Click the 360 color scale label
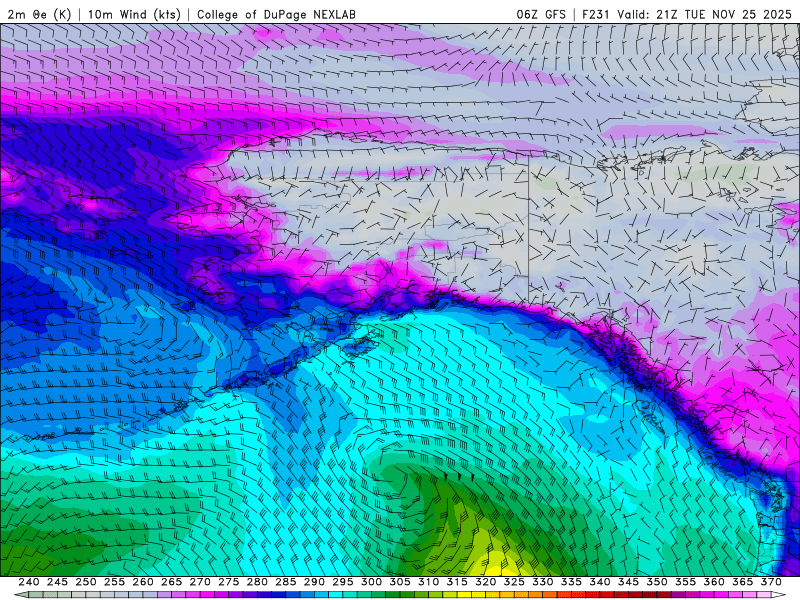Screen dimensions: 800x600 click(714, 582)
